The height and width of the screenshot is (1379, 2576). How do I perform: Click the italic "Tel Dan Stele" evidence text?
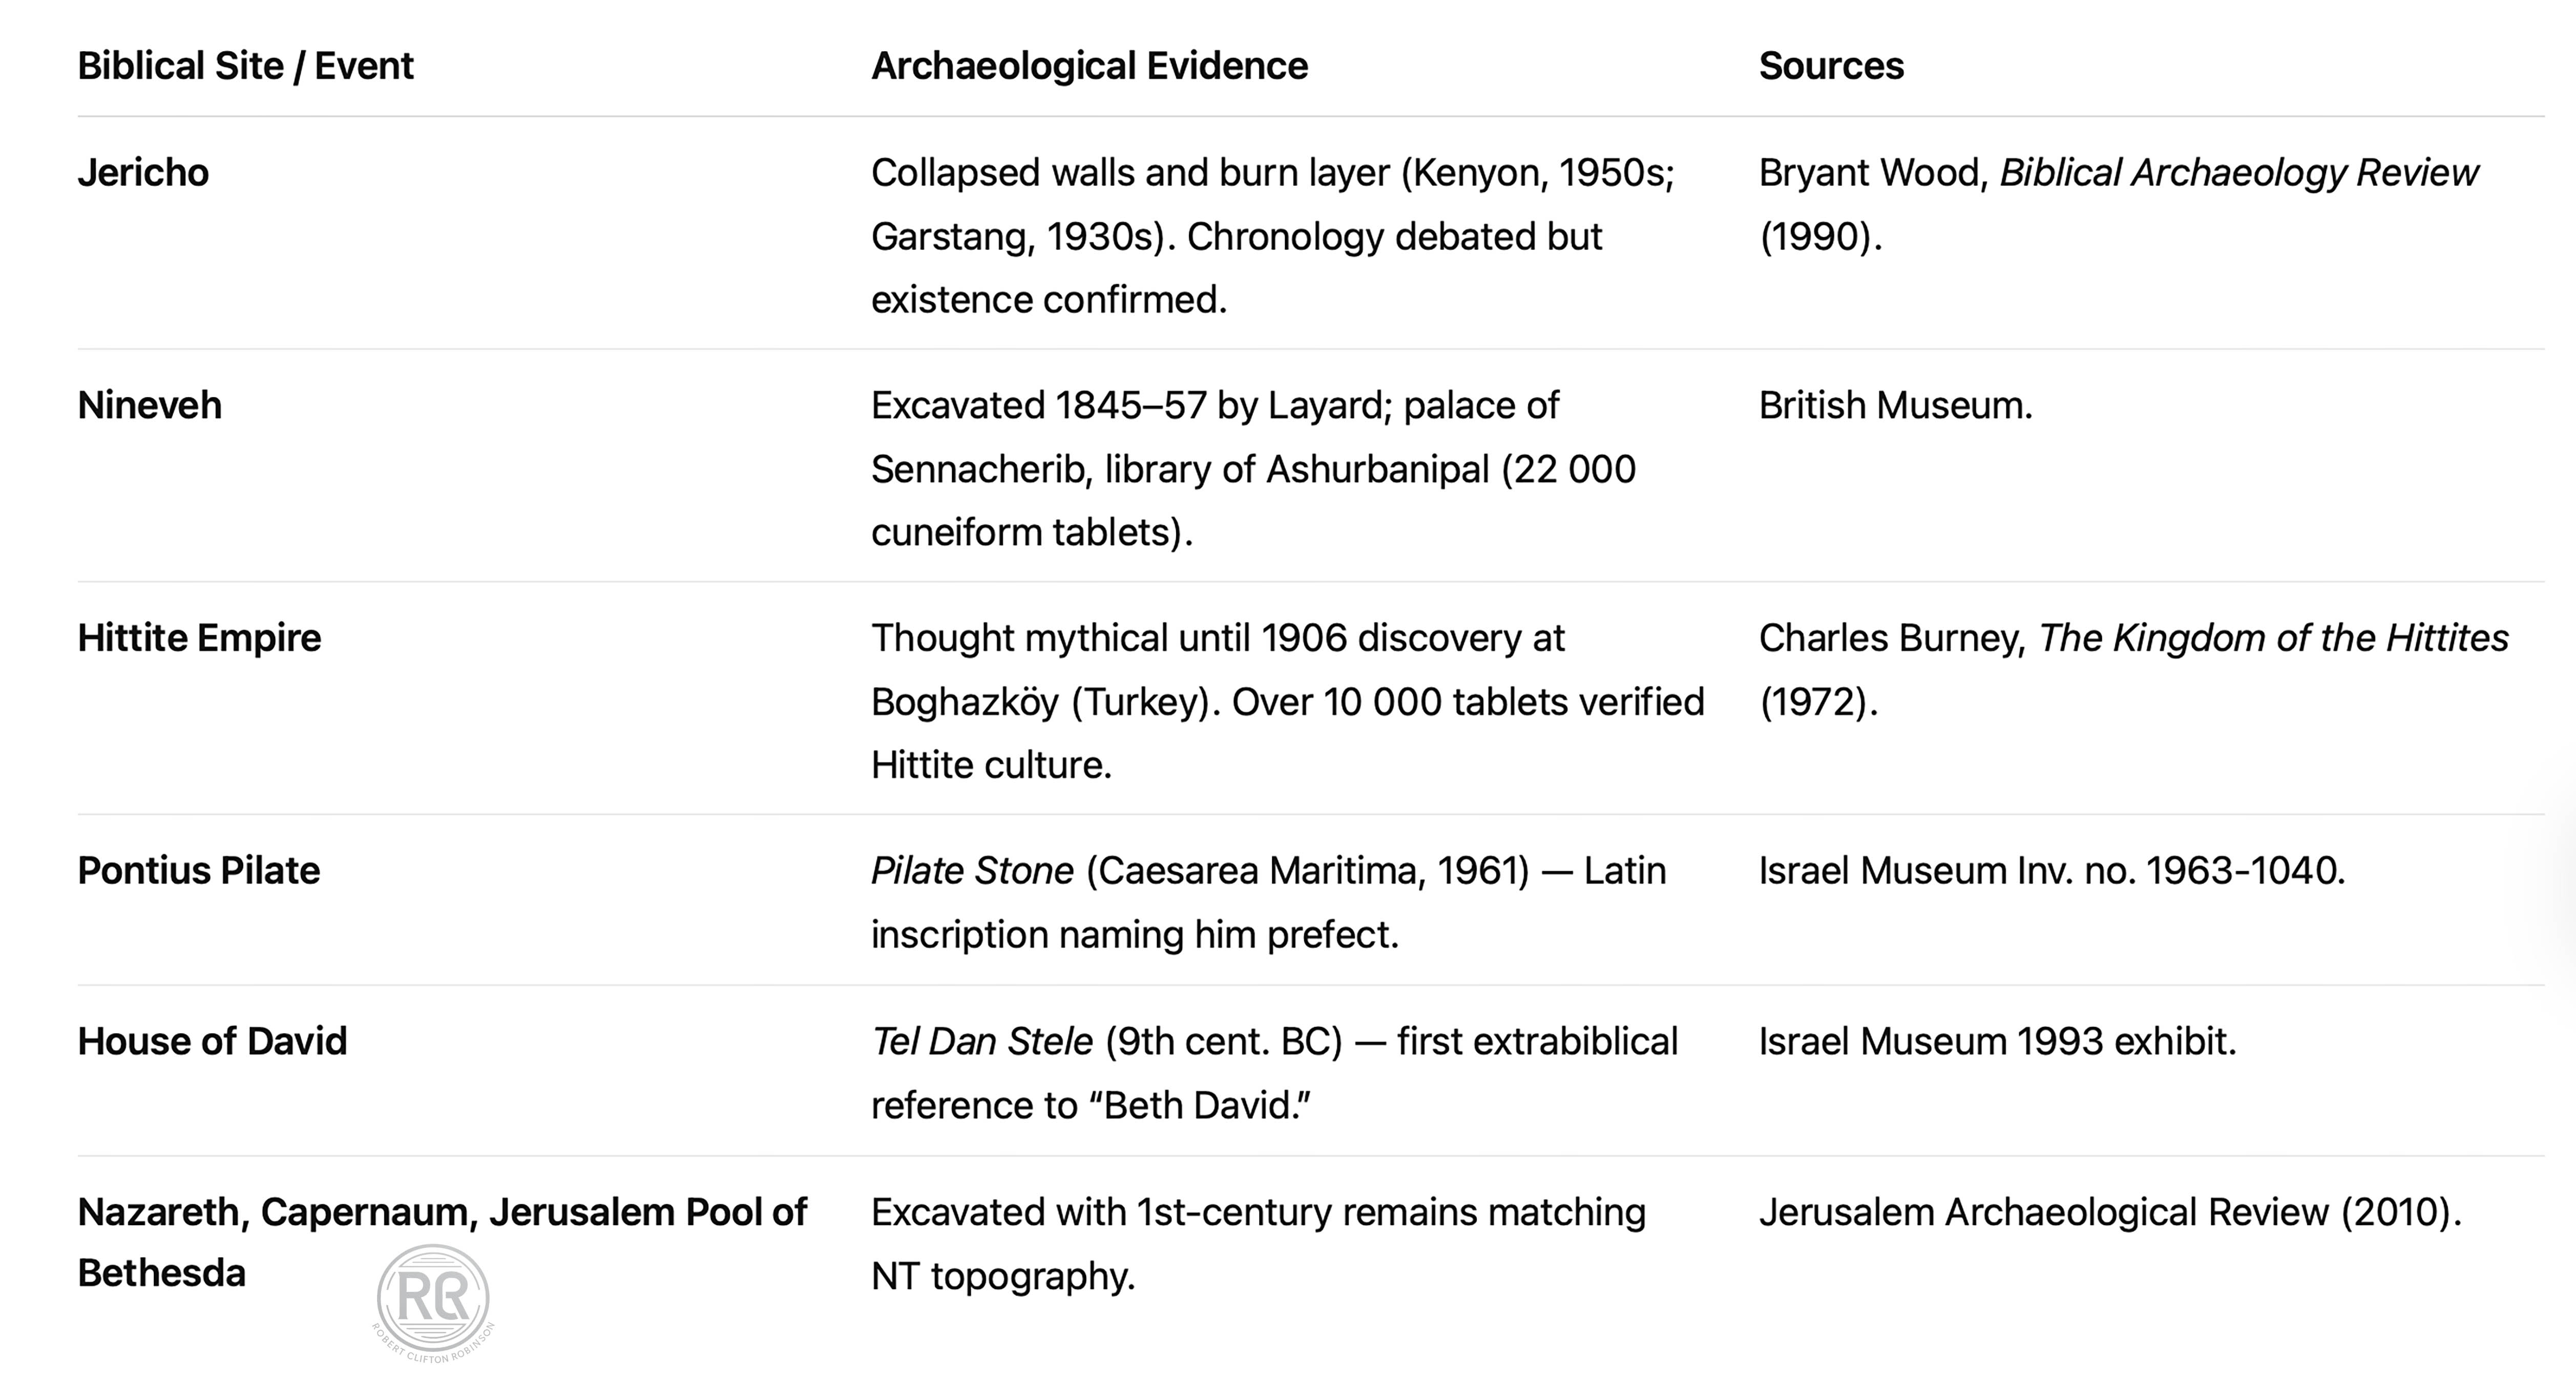(982, 1042)
